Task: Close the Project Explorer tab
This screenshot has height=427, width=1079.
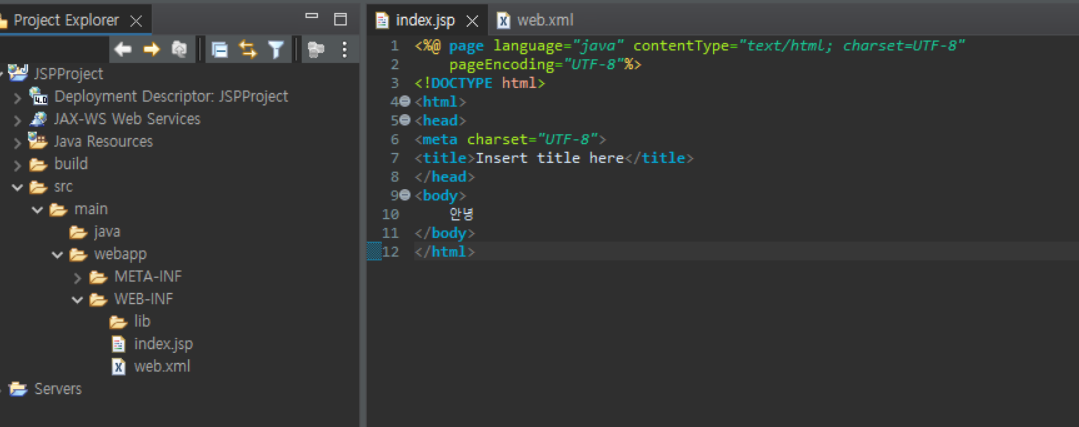Action: pos(136,21)
